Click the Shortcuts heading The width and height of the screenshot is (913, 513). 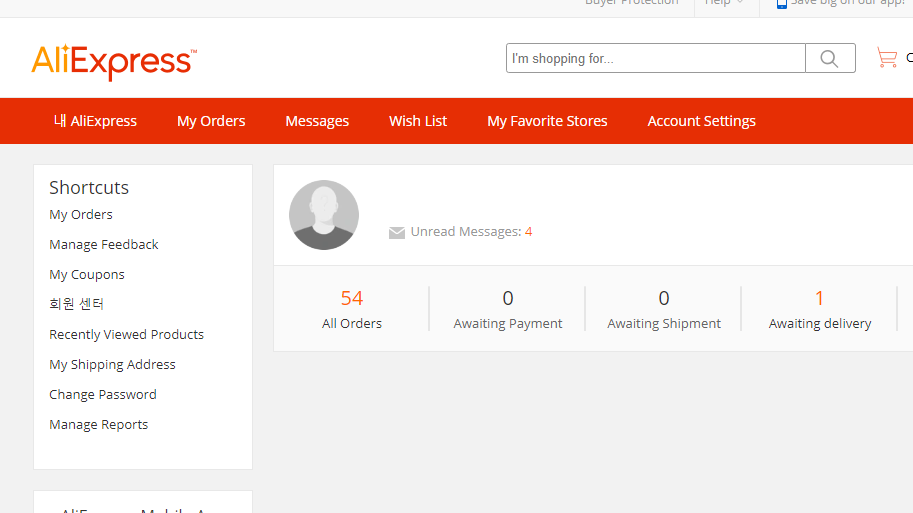89,187
